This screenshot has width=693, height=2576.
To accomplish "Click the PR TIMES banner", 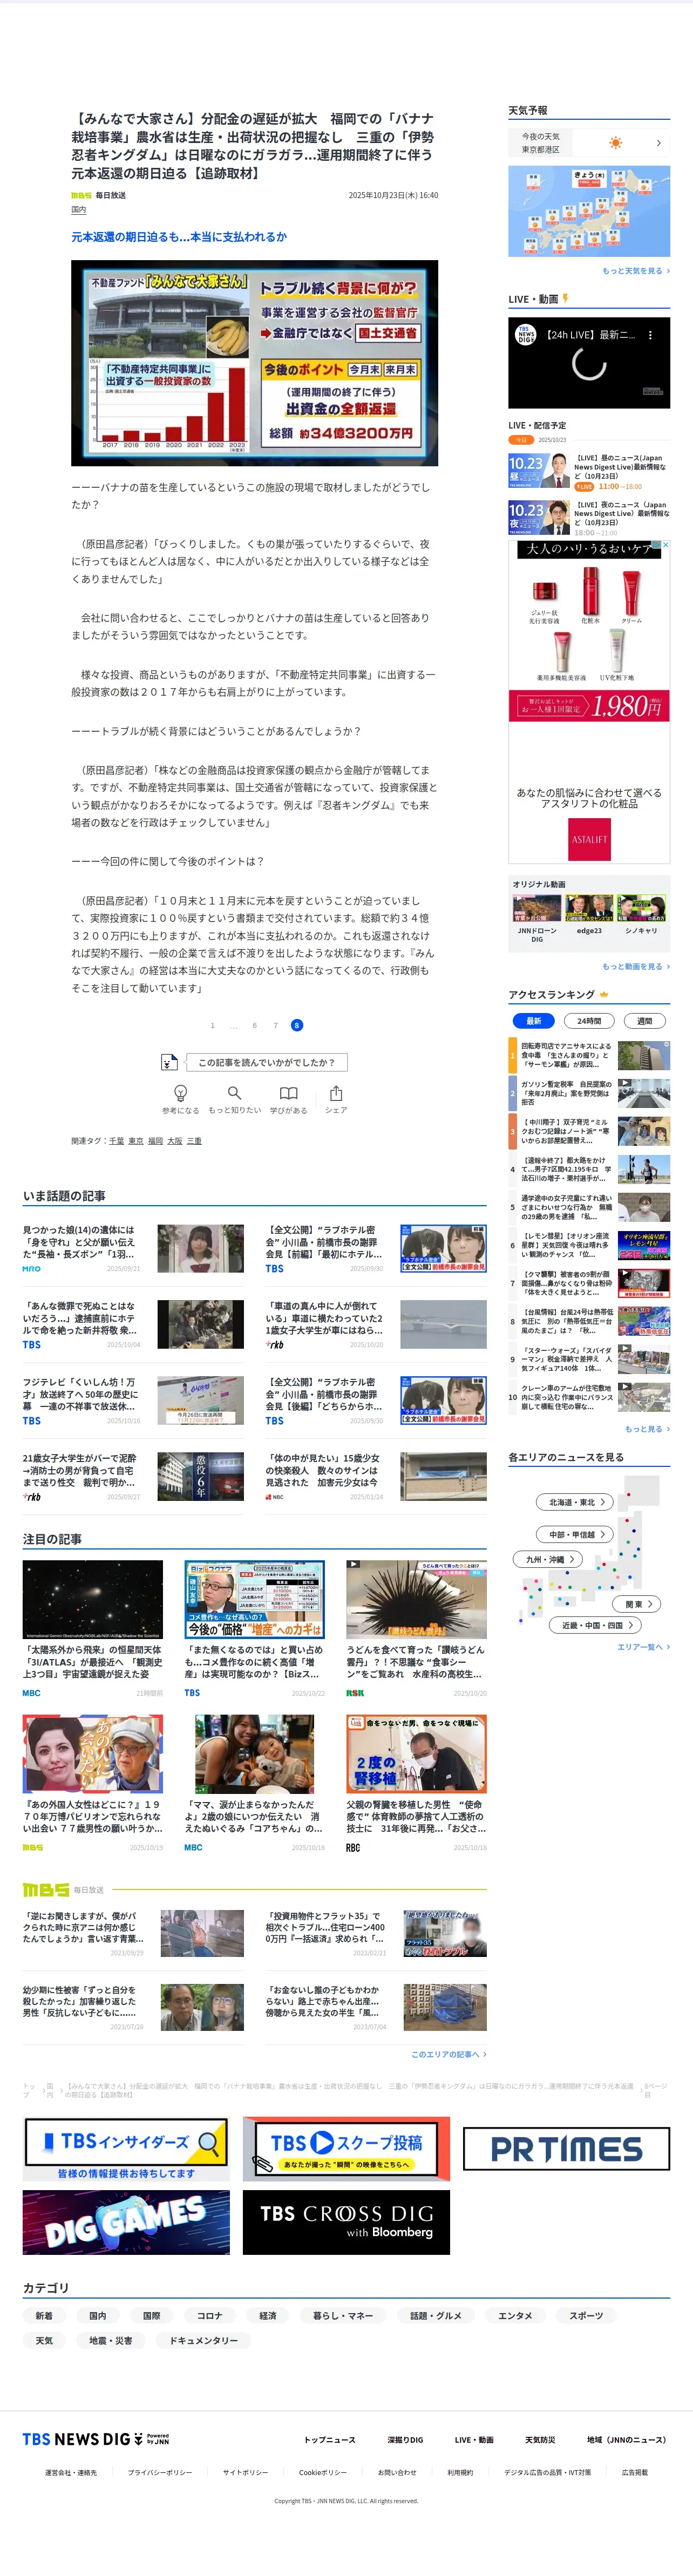I will 566,2149.
